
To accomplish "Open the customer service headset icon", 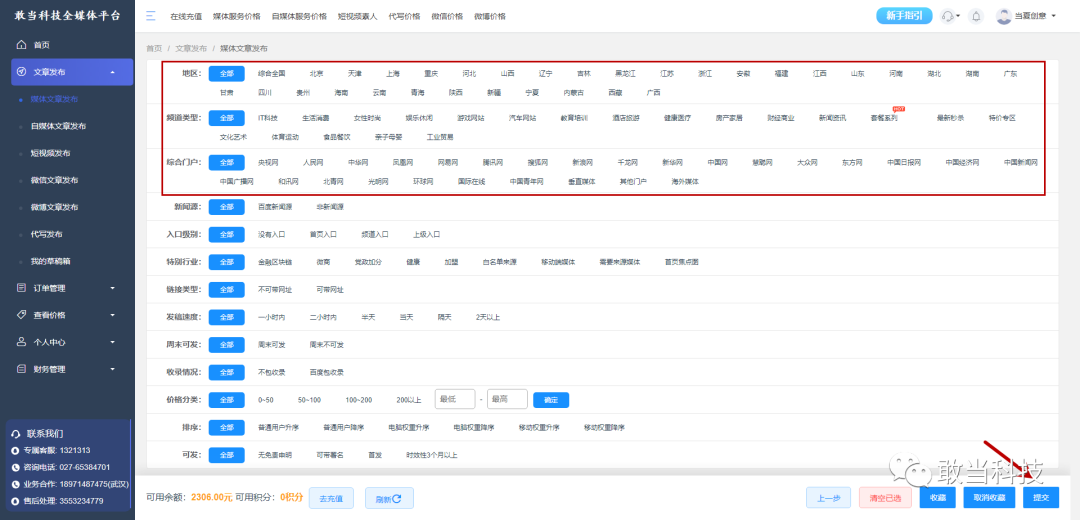I will [948, 16].
